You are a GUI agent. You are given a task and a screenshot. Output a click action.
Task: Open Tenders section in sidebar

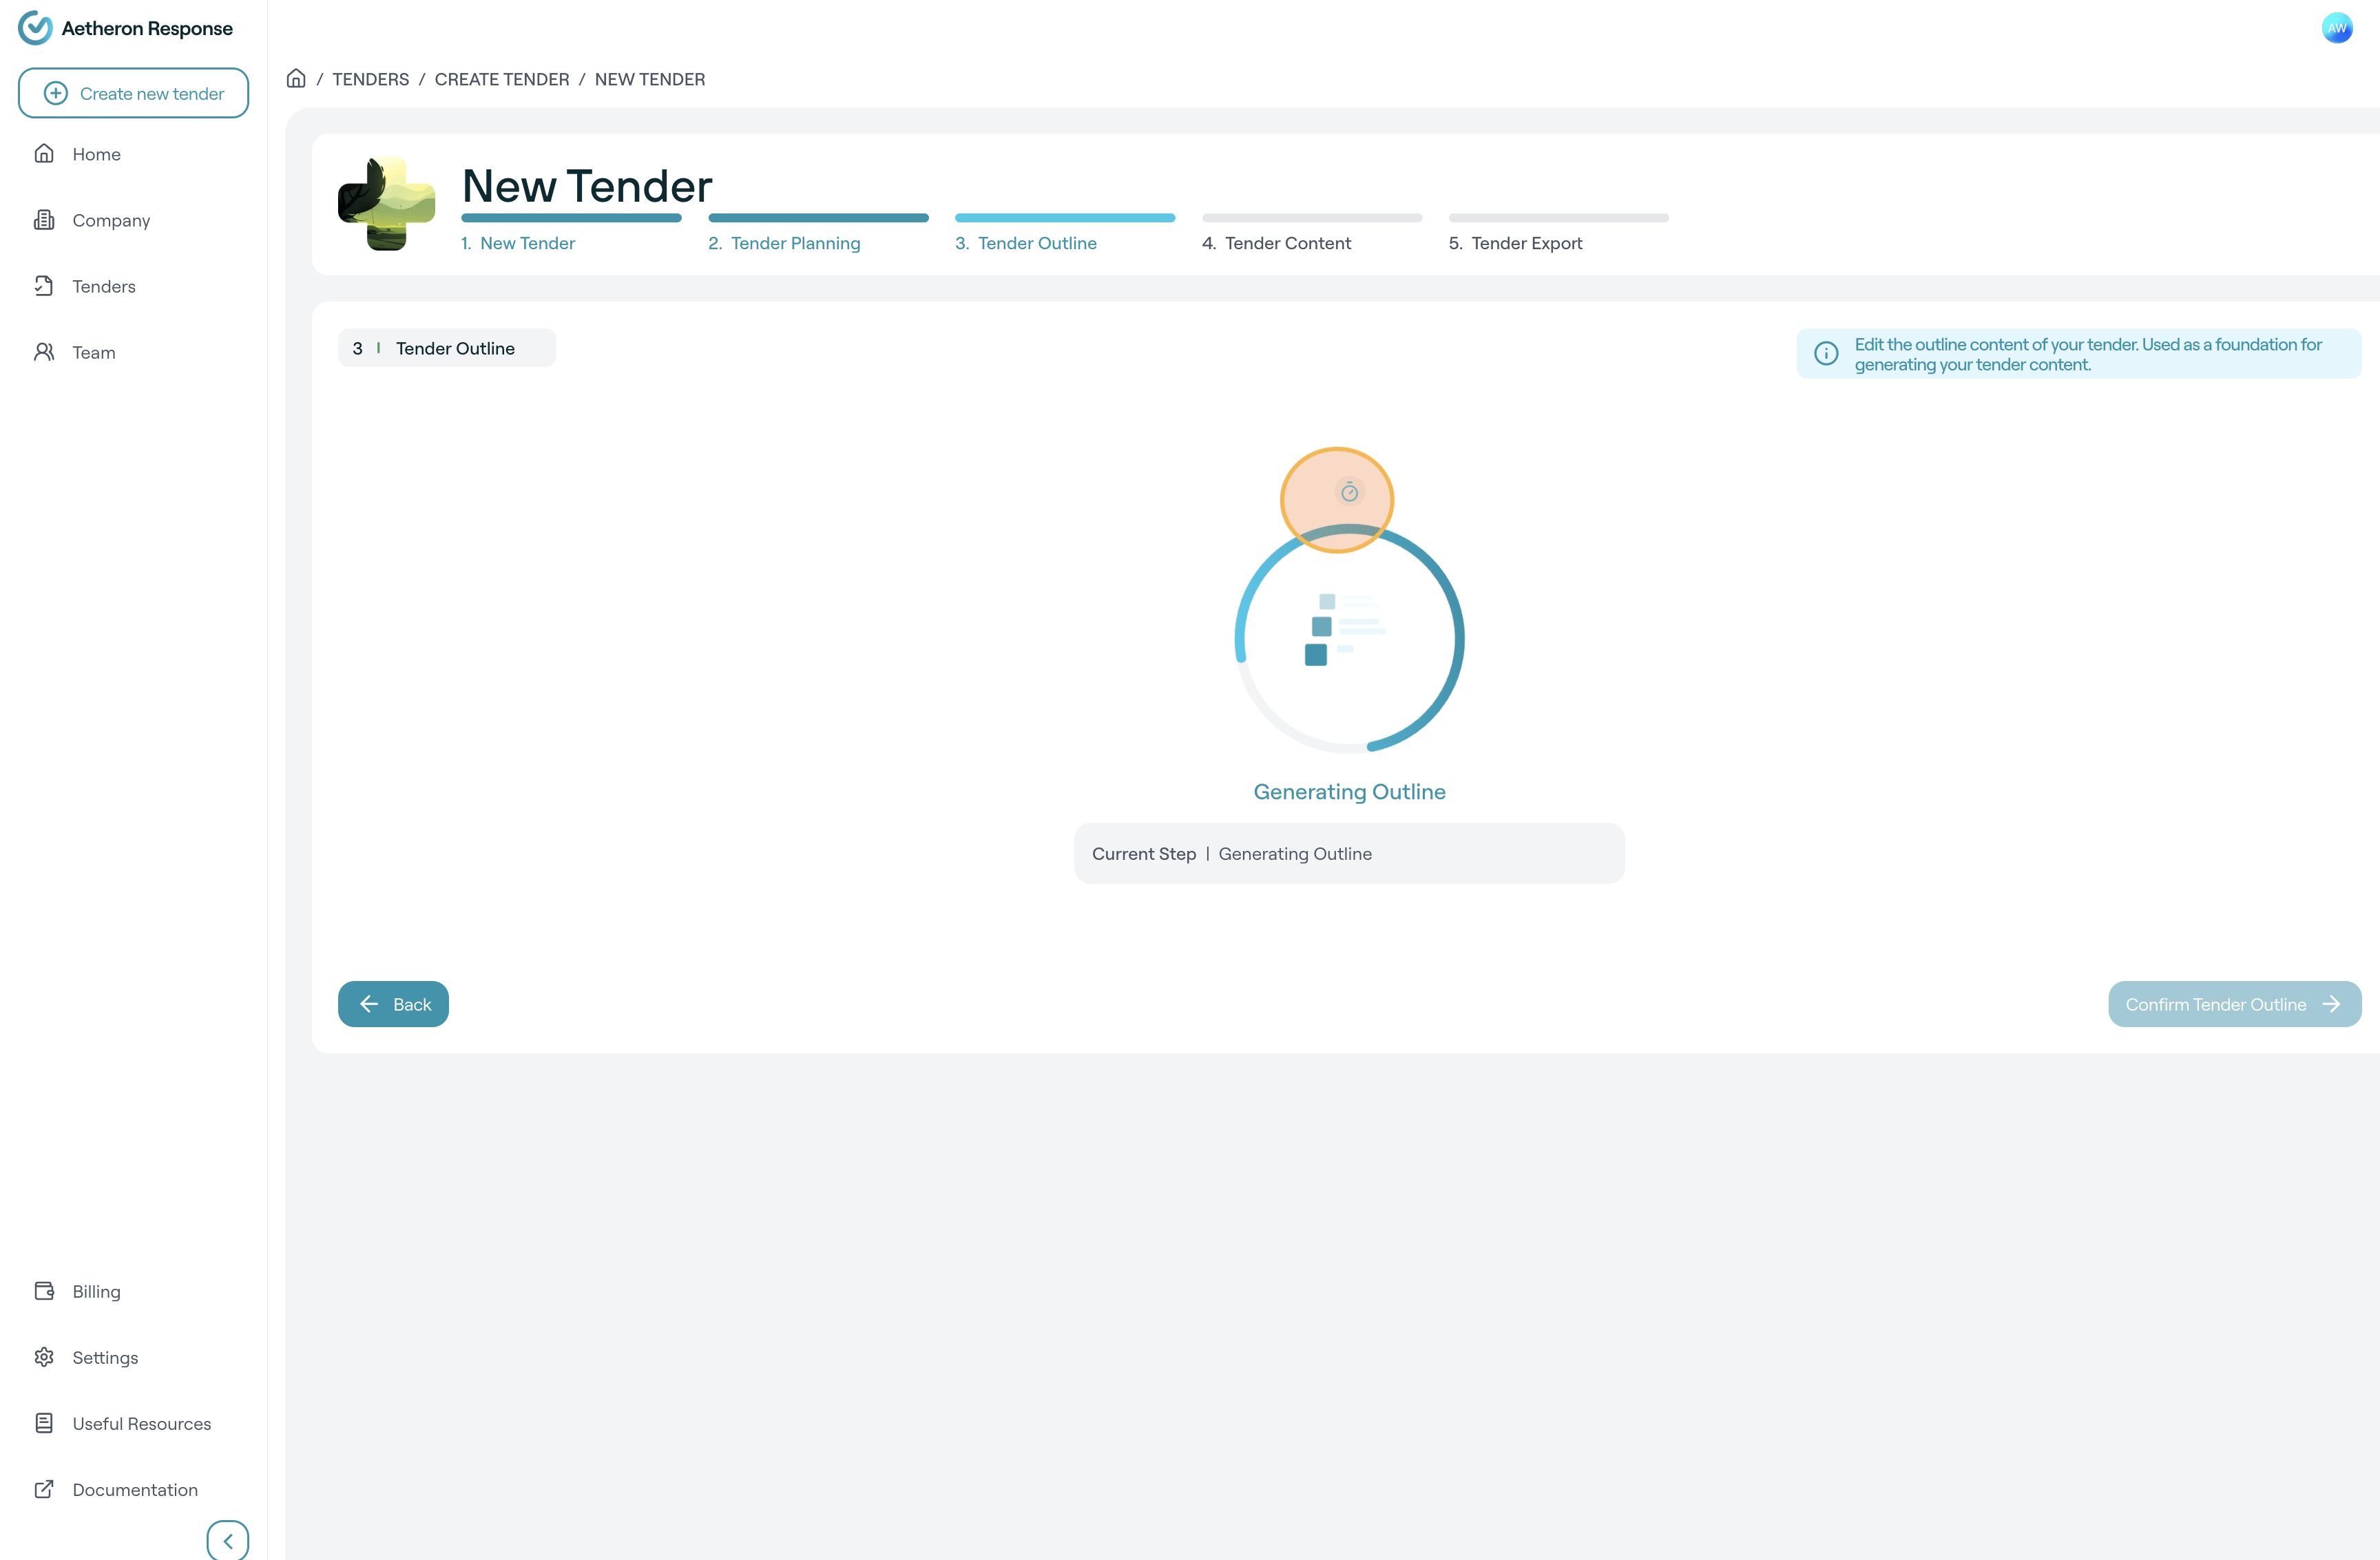point(103,287)
